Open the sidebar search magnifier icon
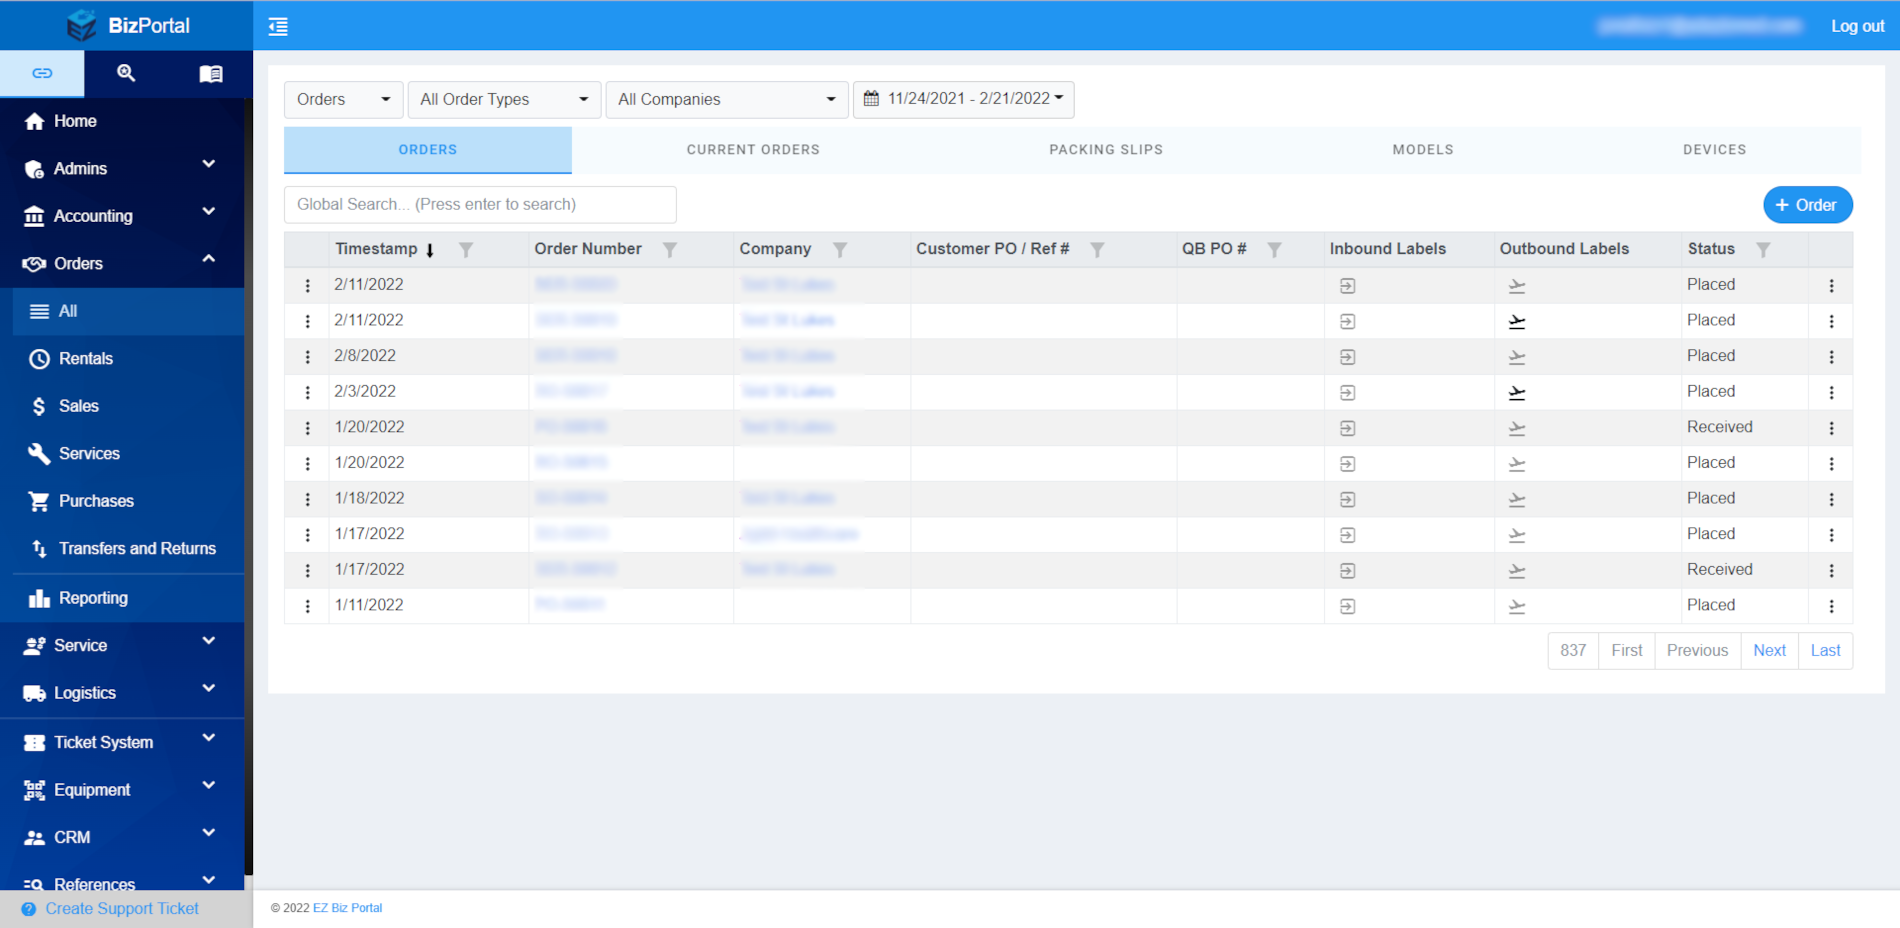Image resolution: width=1900 pixels, height=928 pixels. (x=126, y=73)
